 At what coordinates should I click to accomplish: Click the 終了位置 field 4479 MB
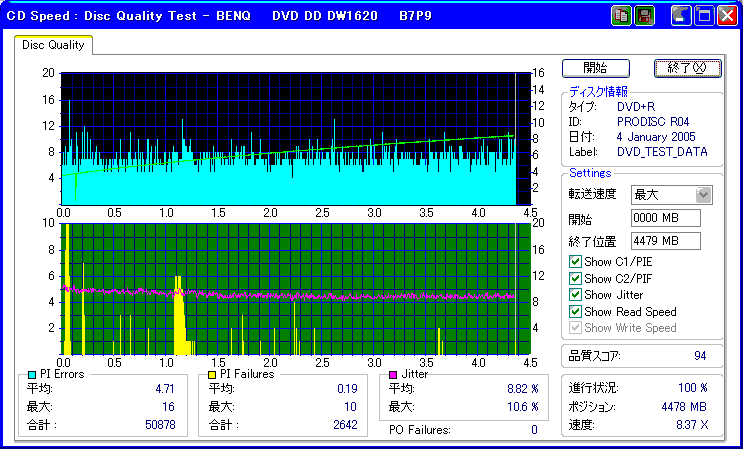coord(666,241)
